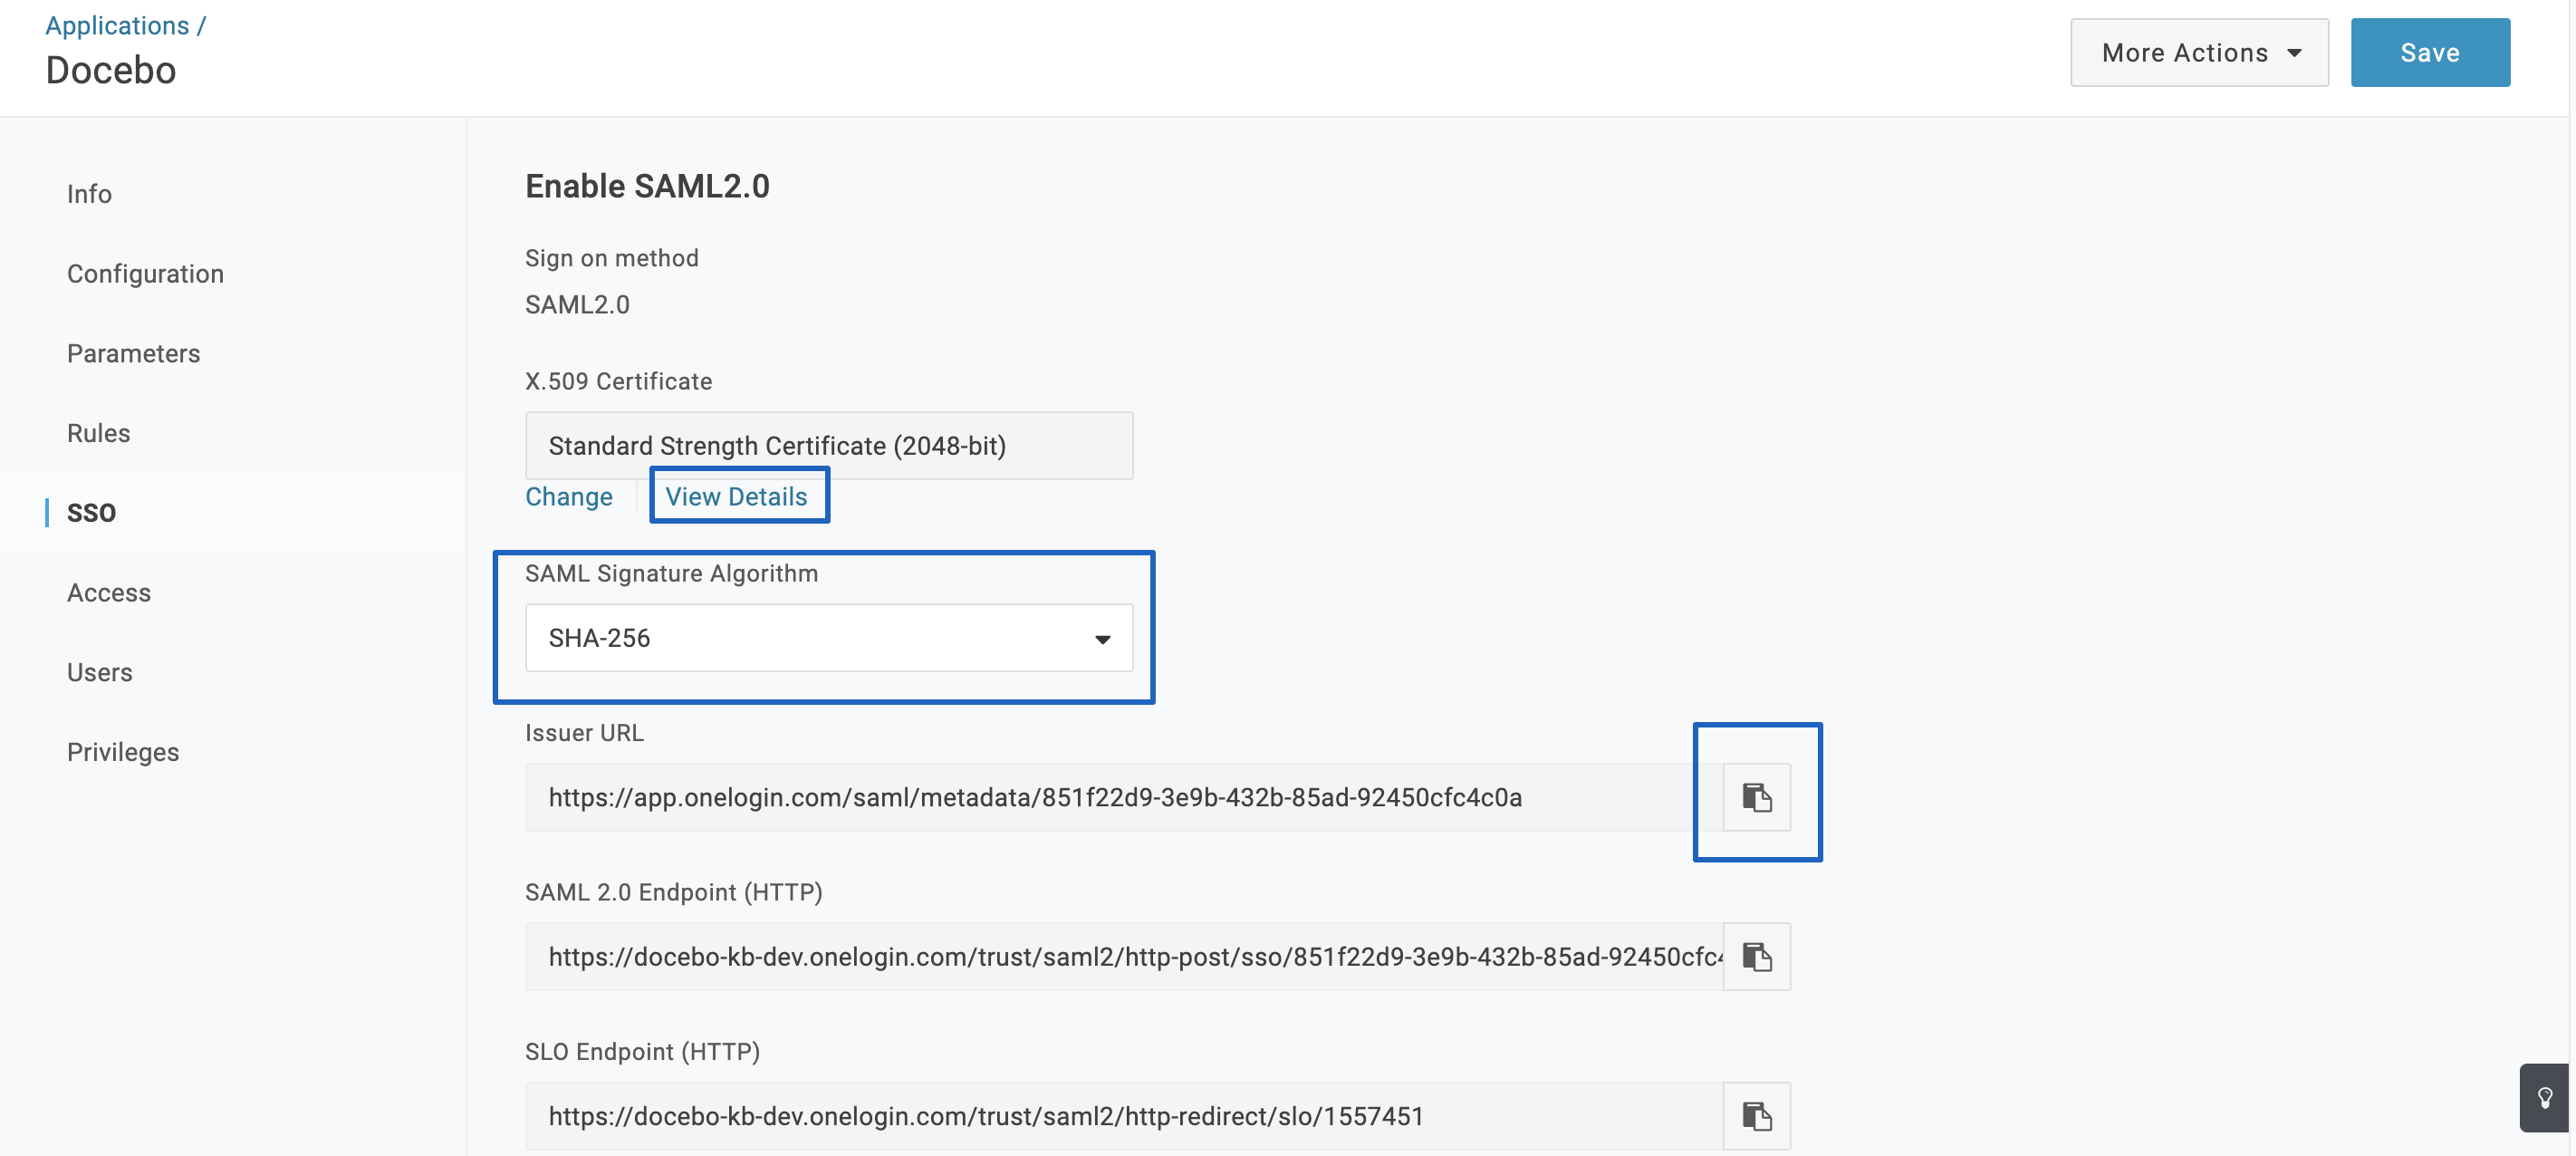This screenshot has height=1156, width=2576.
Task: Click the SAML 2.0 Endpoint field
Action: [1123, 957]
